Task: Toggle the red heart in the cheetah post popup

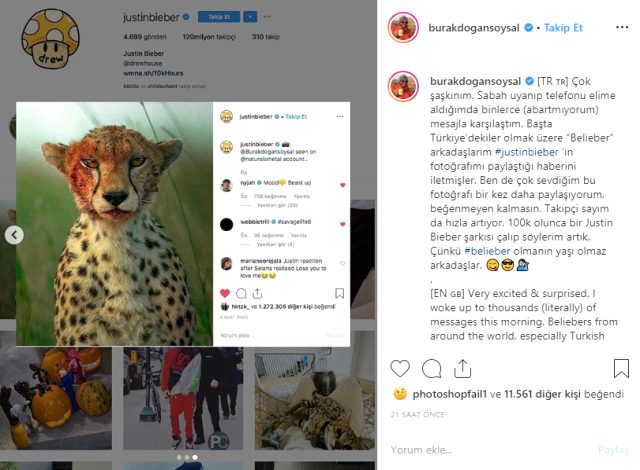Action: click(224, 294)
